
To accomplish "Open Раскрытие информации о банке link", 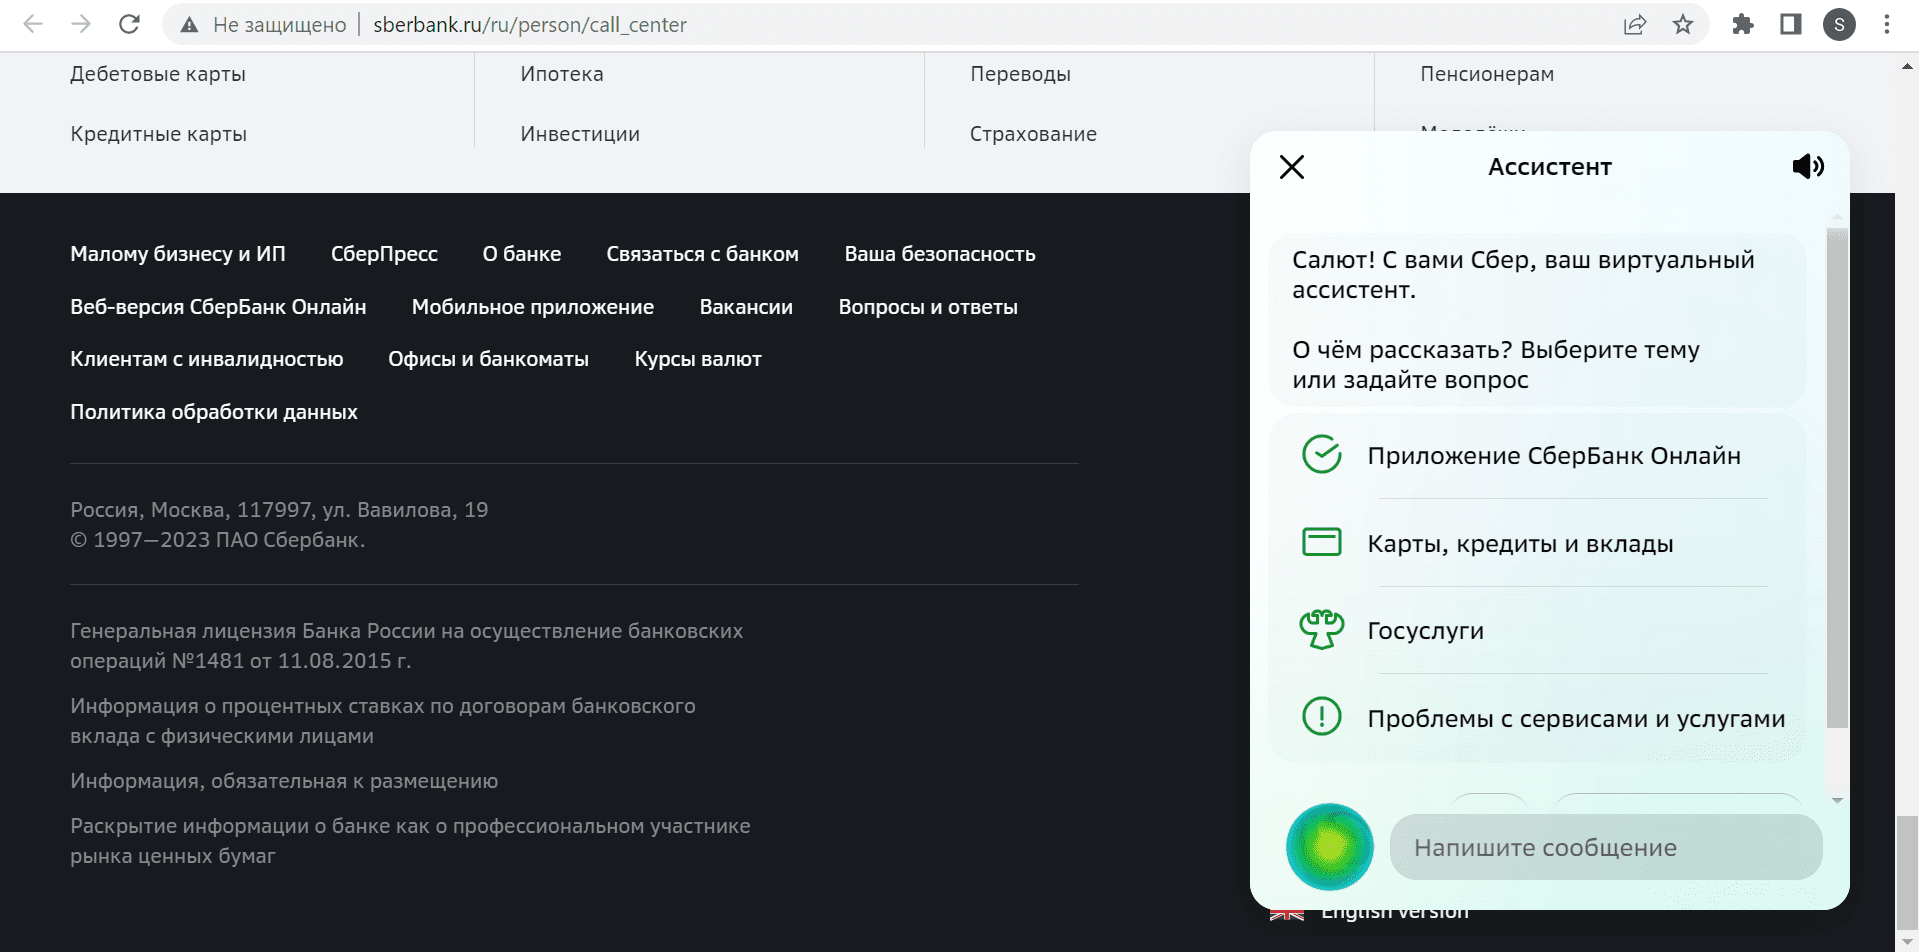I will 410,841.
